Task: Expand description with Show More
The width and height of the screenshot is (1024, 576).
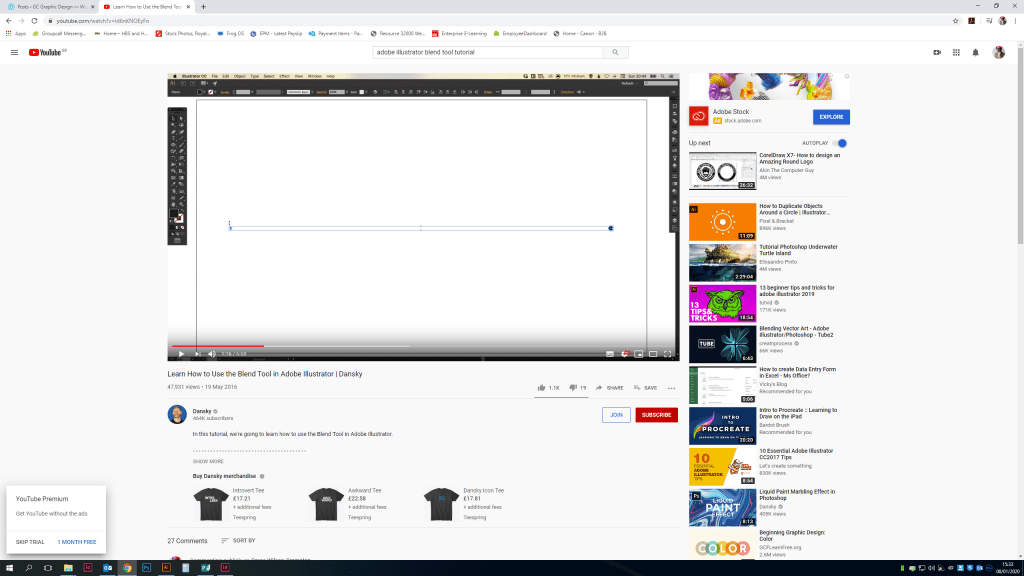Action: click(x=208, y=461)
